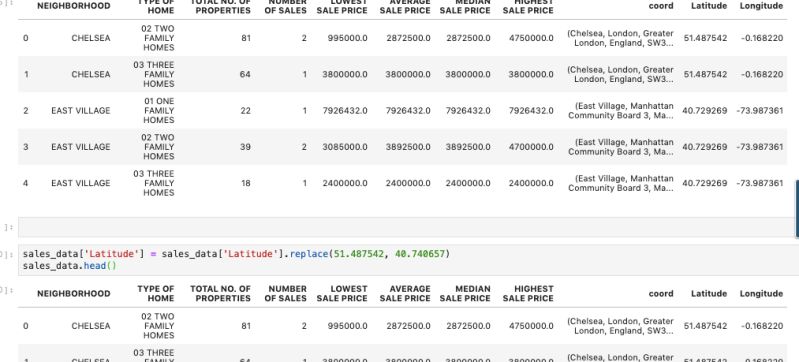This screenshot has width=799, height=362.
Task: Click the HIGHEST SALE PRICE header in the lower table
Action: pos(528,294)
